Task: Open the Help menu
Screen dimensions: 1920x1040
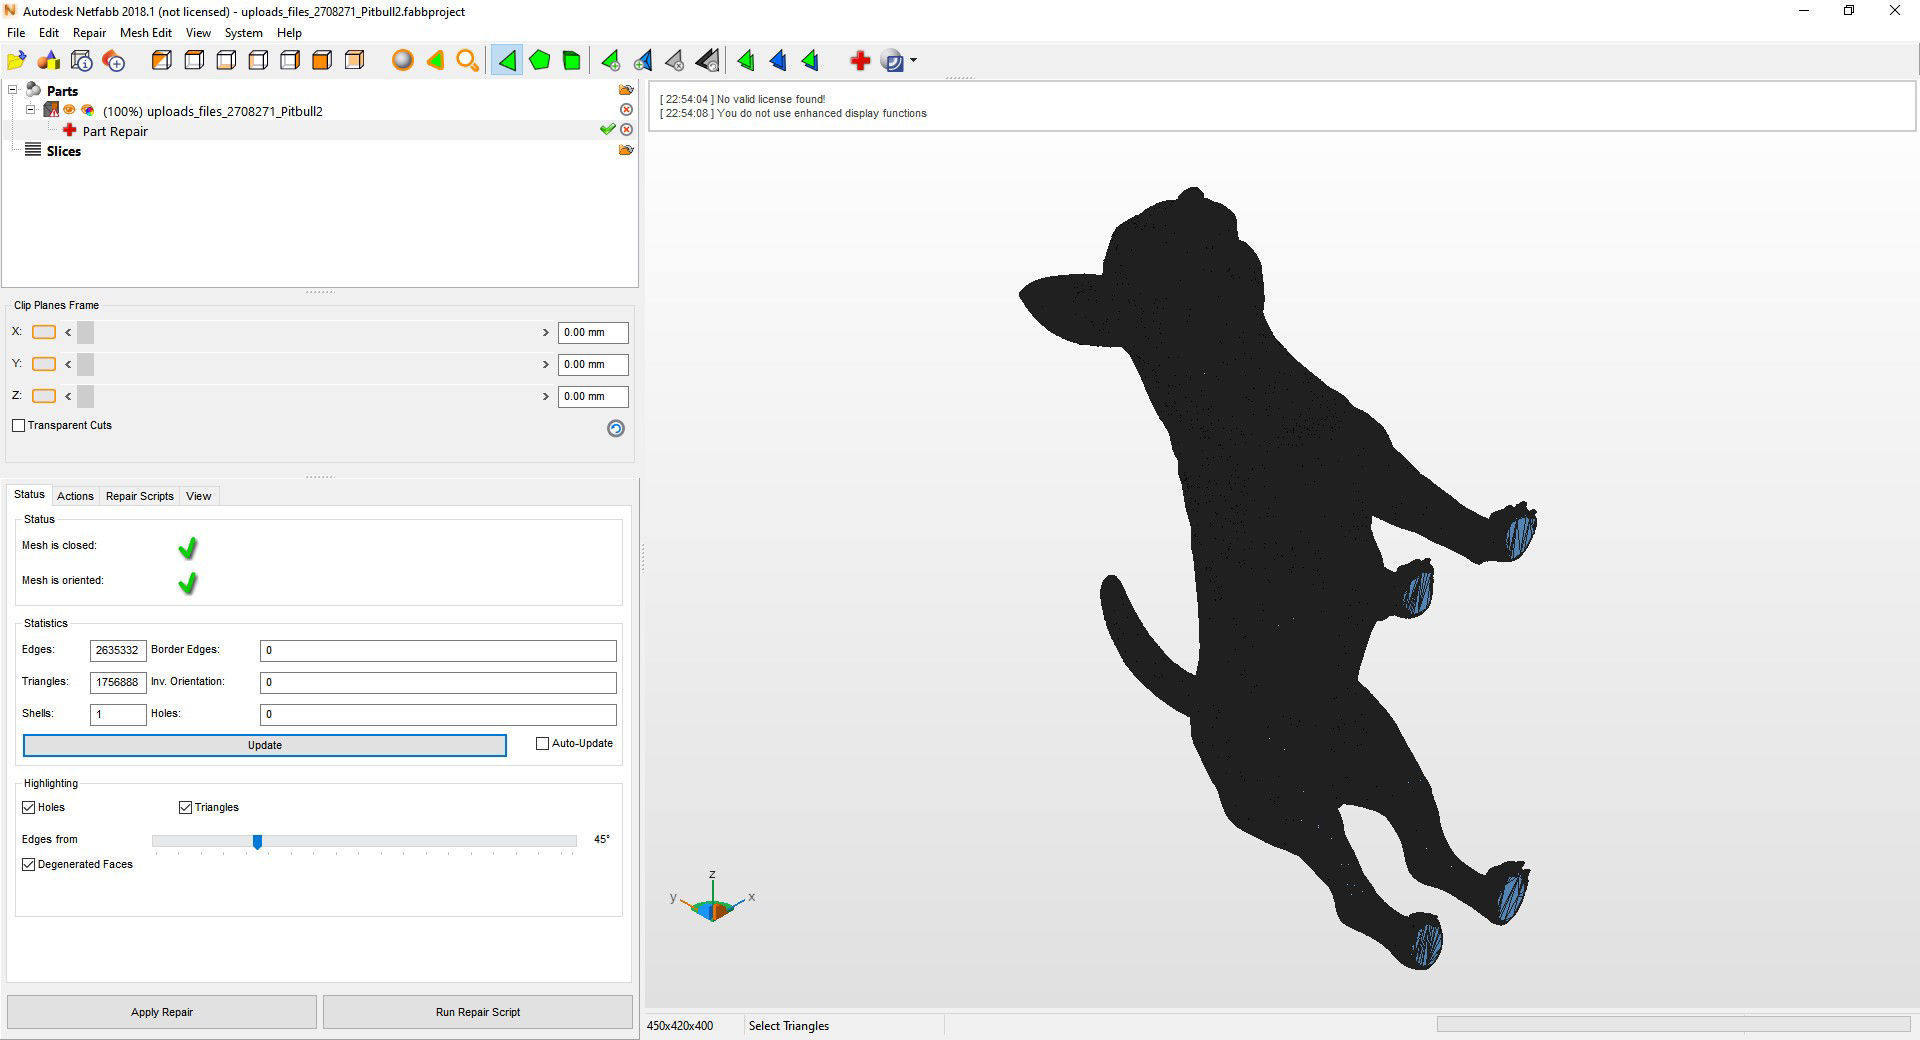Action: click(289, 33)
